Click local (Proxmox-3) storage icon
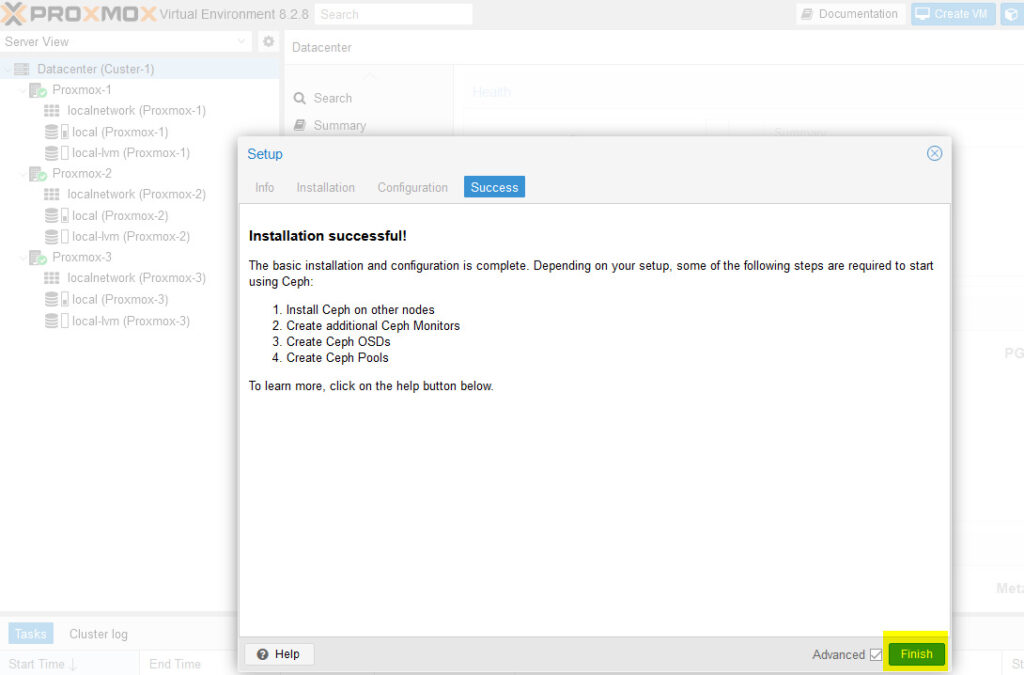 pos(57,299)
